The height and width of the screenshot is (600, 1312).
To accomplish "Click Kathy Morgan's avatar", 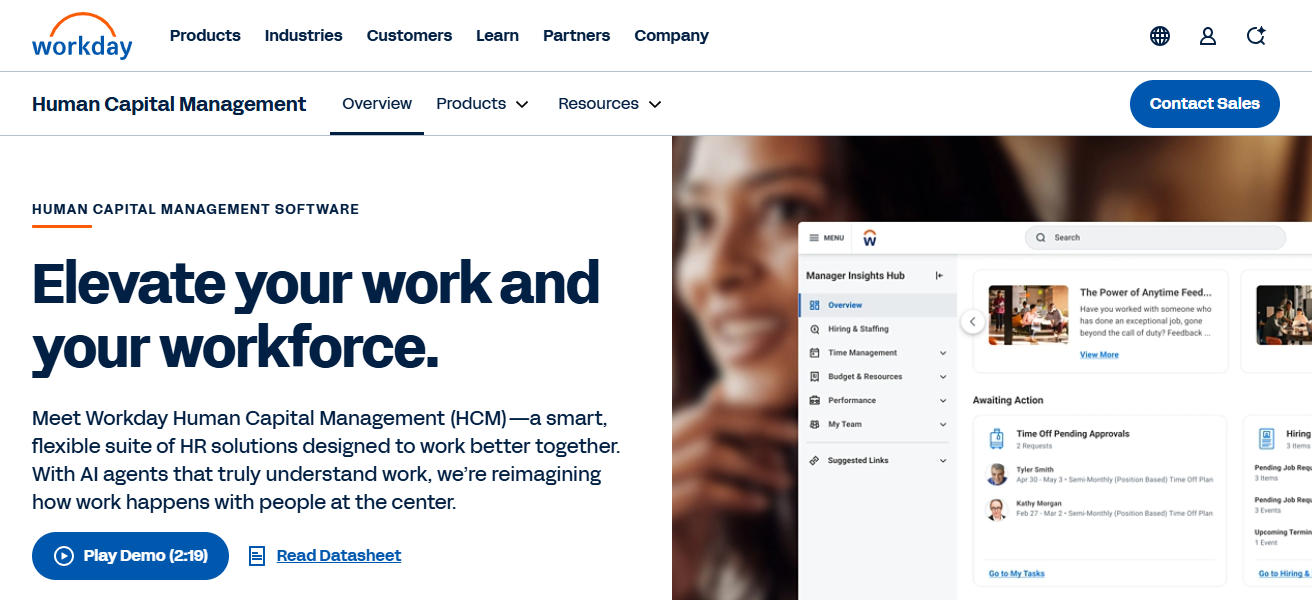I will point(997,509).
